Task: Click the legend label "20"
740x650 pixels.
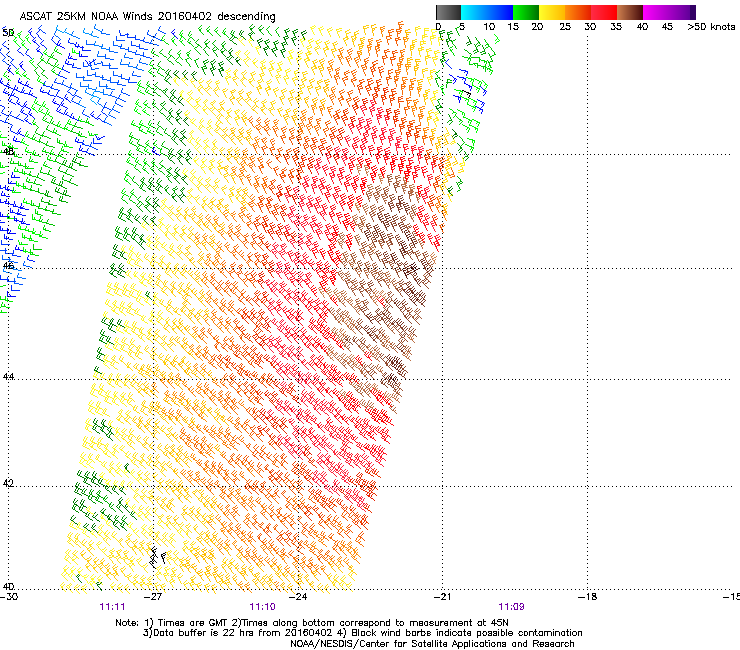Action: (x=537, y=27)
